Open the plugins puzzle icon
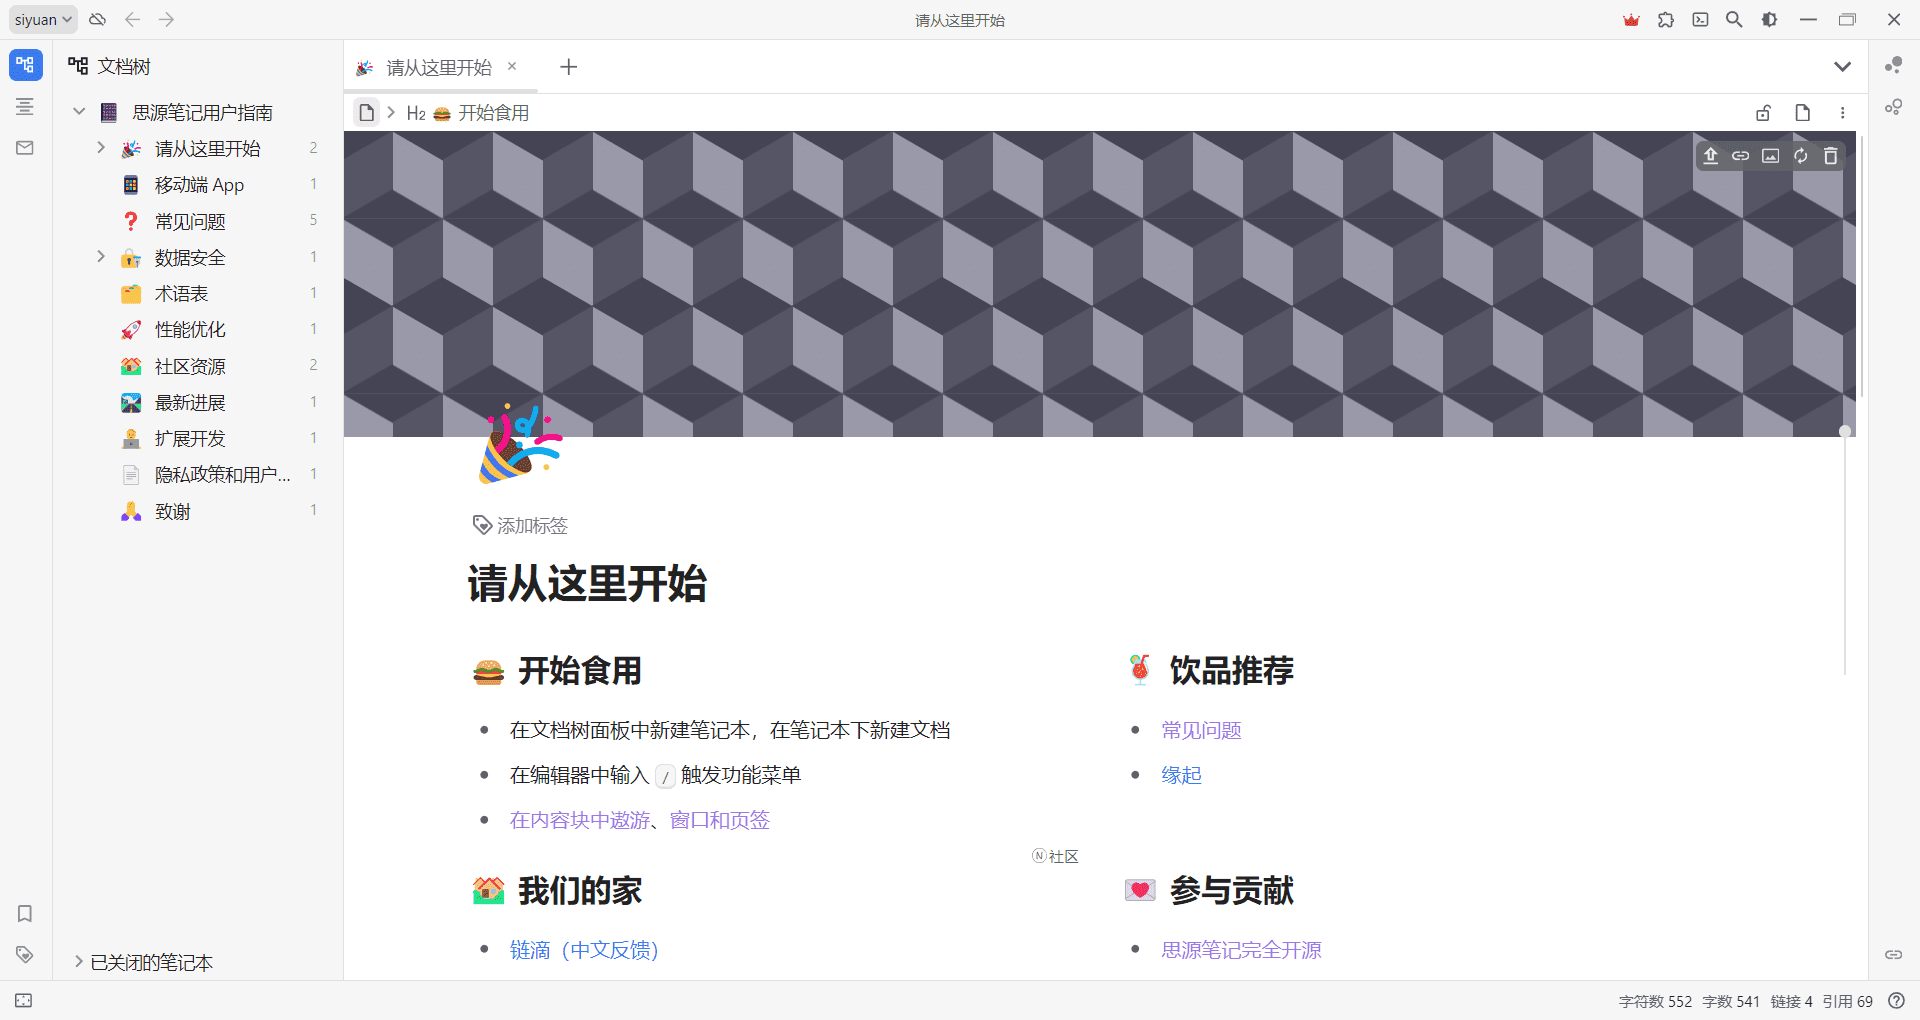Screen dimensions: 1920x1020 point(1666,19)
